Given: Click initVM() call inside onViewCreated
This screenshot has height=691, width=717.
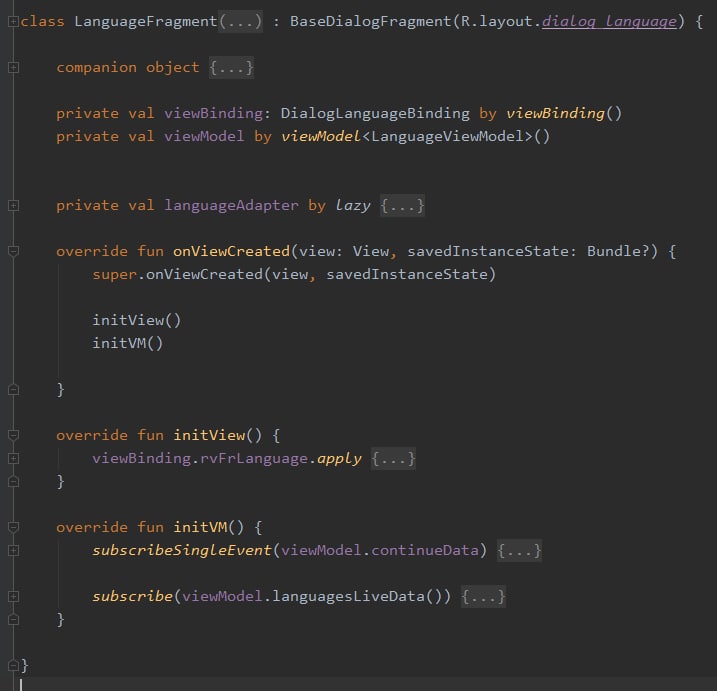Looking at the screenshot, I should pos(128,343).
